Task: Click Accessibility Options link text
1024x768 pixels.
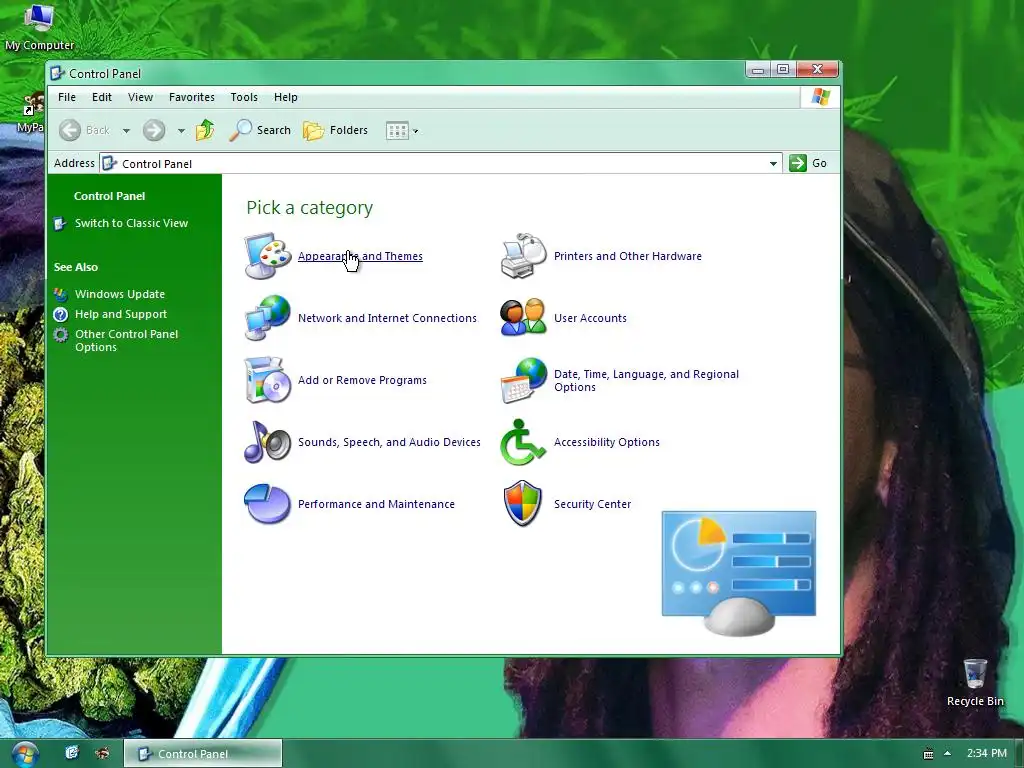Action: (x=607, y=442)
